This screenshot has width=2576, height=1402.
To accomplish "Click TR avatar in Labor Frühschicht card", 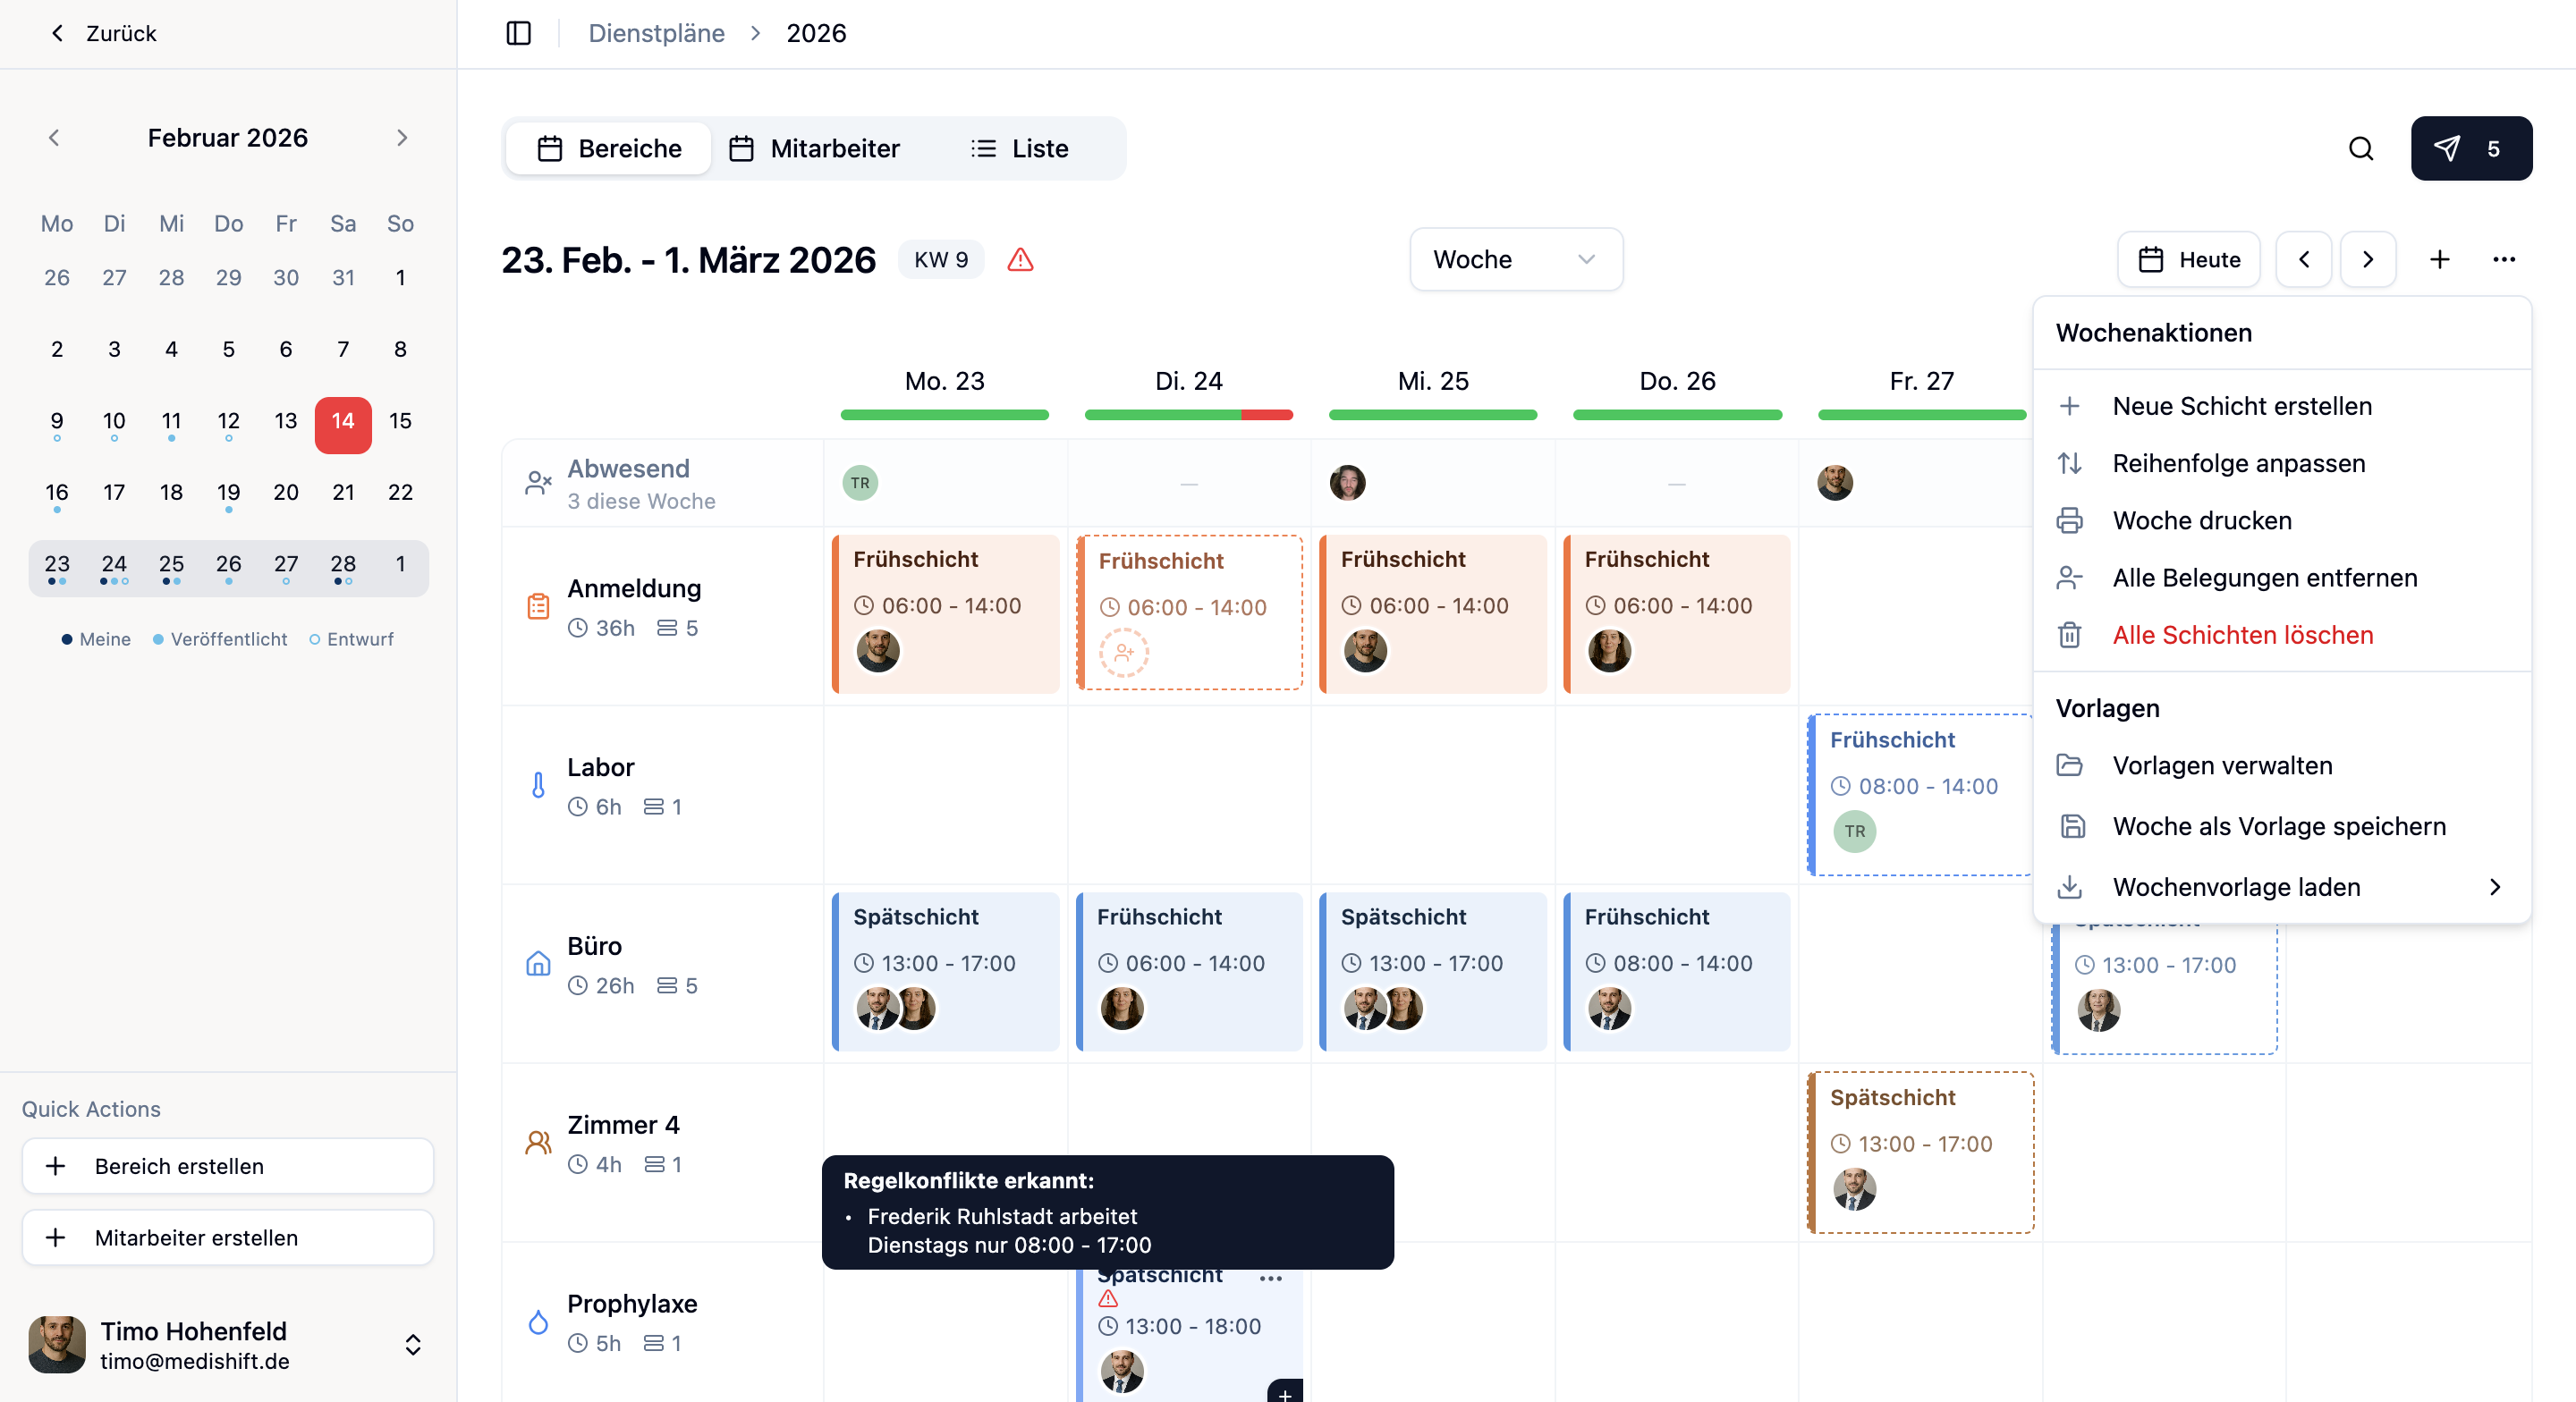I will [x=1855, y=831].
